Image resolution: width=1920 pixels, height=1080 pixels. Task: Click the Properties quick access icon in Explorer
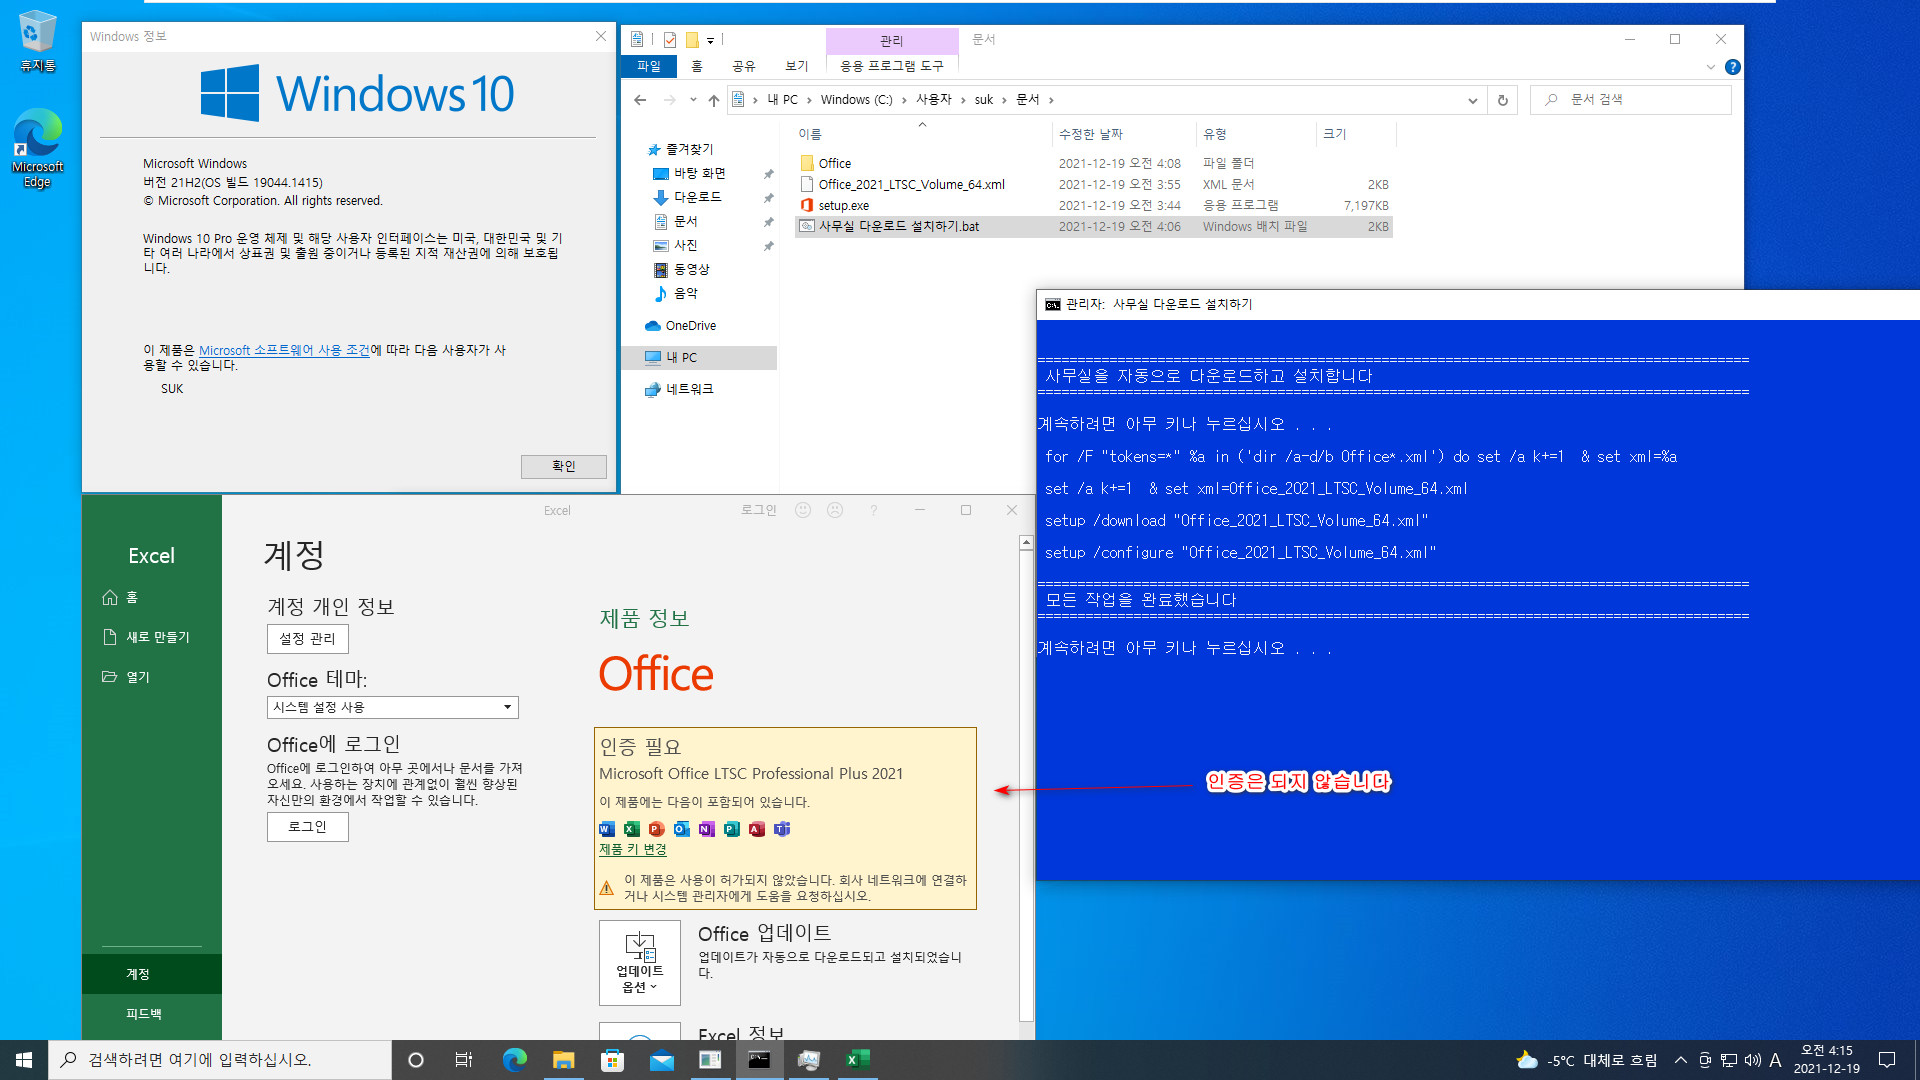tap(669, 40)
